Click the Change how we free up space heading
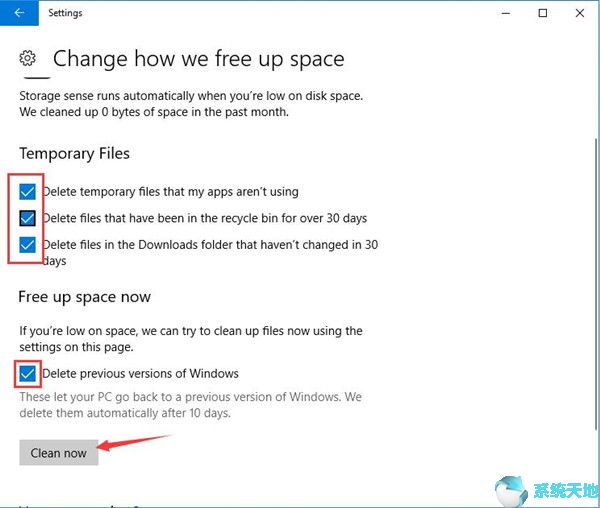600x508 pixels. pos(198,59)
